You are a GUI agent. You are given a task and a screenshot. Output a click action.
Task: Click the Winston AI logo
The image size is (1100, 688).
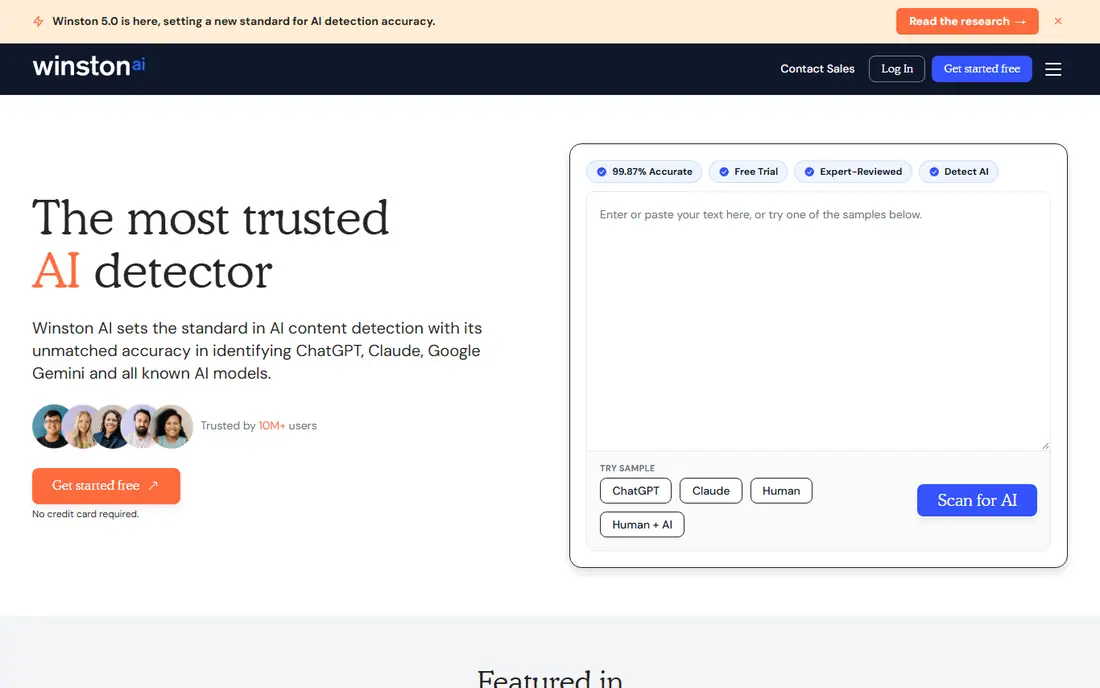click(88, 66)
